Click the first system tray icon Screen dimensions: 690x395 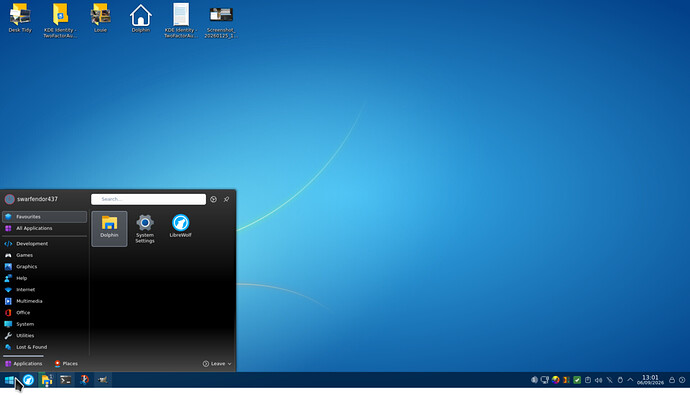[x=534, y=380]
